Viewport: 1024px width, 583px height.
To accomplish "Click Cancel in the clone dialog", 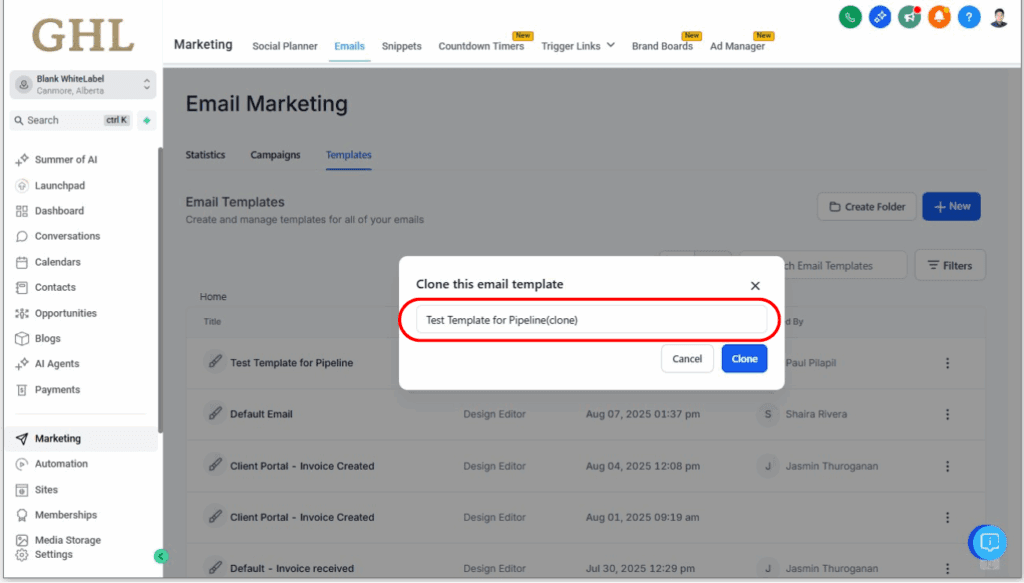I will click(x=687, y=358).
